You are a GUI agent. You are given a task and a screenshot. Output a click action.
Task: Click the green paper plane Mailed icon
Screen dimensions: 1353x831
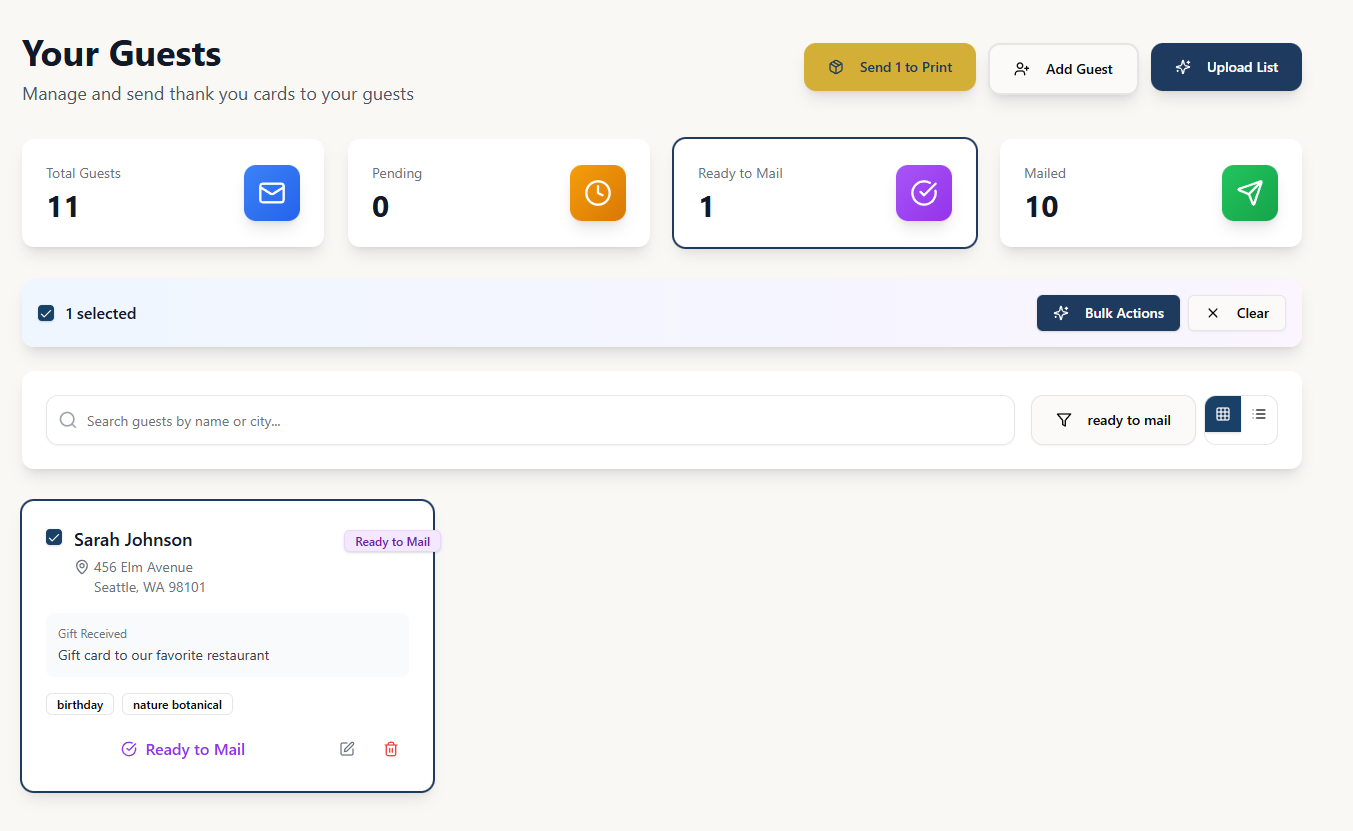1250,193
